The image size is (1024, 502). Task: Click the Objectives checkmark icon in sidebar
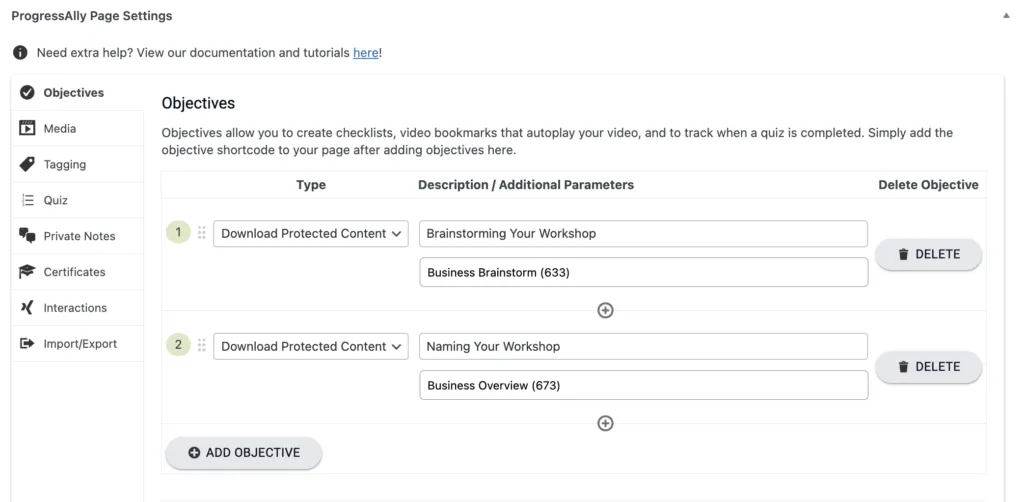27,93
